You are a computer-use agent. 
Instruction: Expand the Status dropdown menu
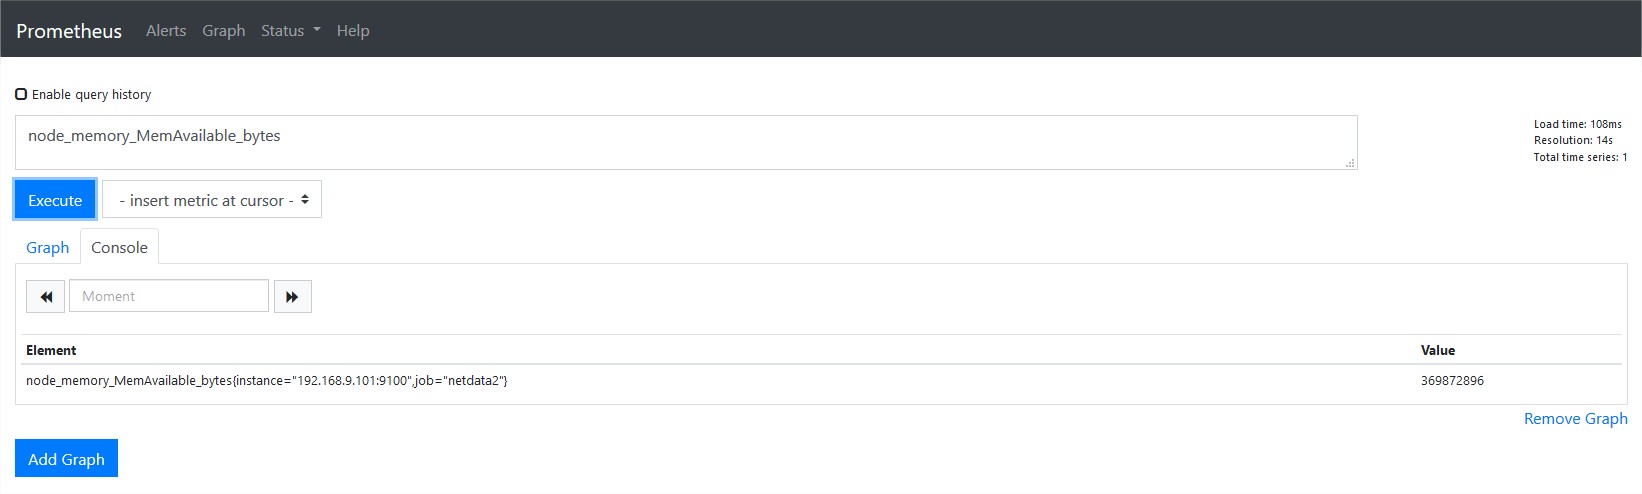coord(291,30)
